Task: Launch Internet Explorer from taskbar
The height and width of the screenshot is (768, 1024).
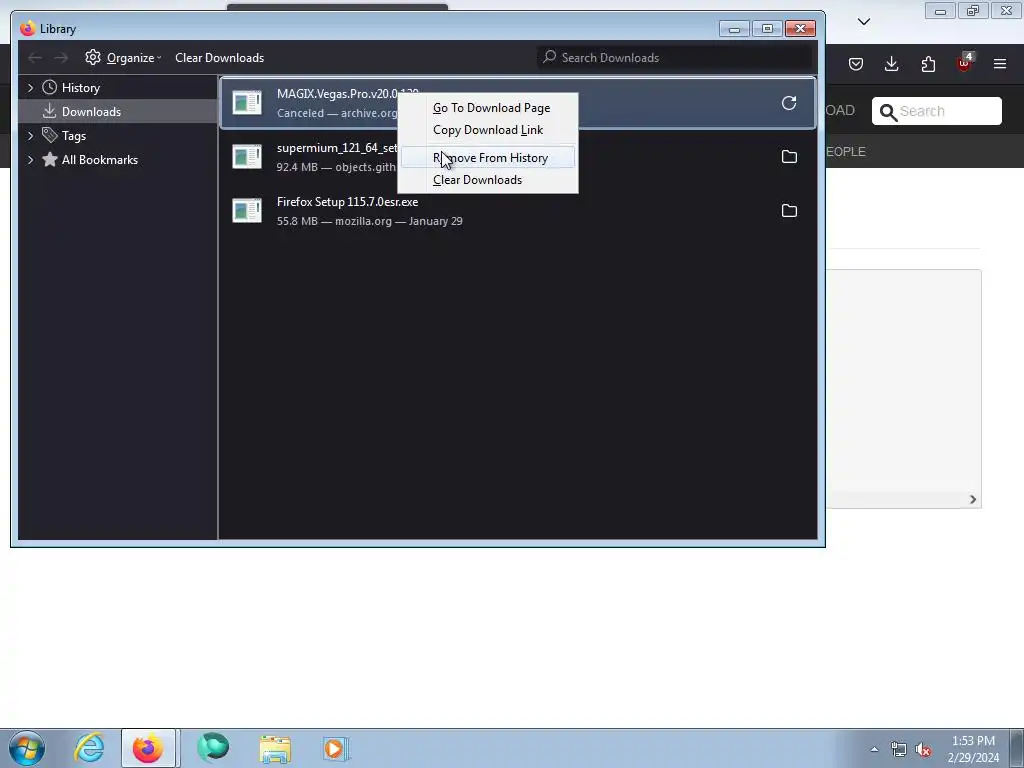Action: 89,748
